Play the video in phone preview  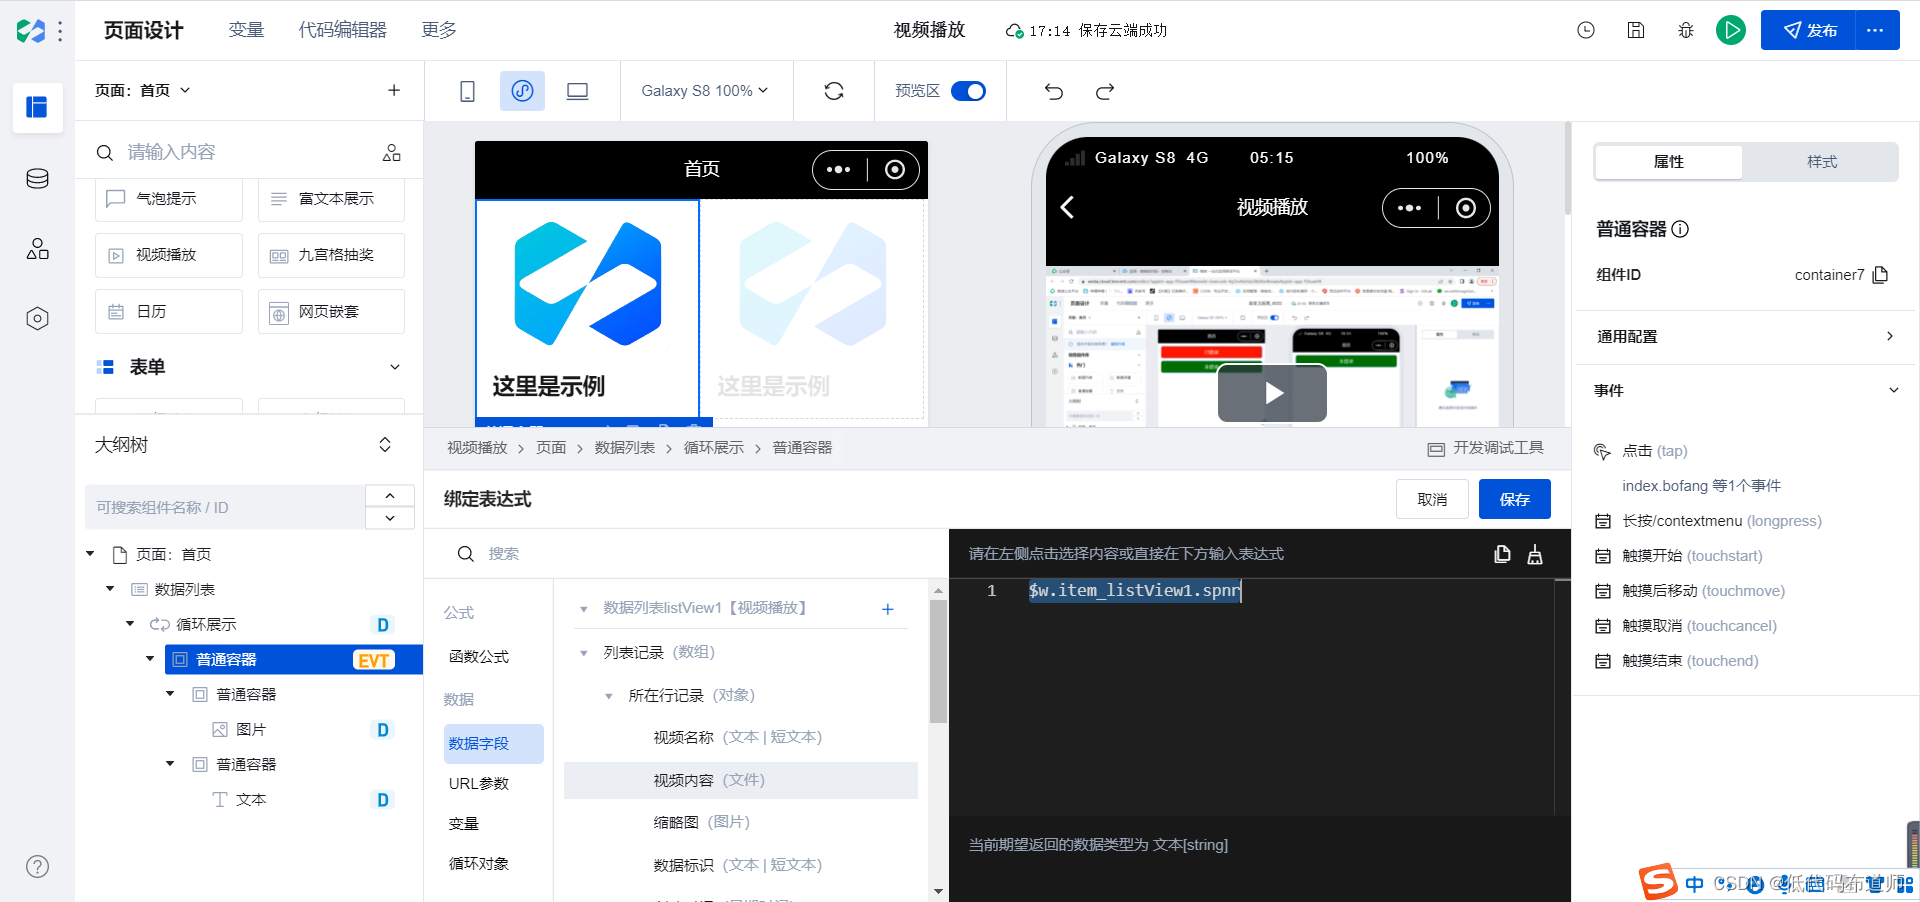pyautogui.click(x=1272, y=393)
